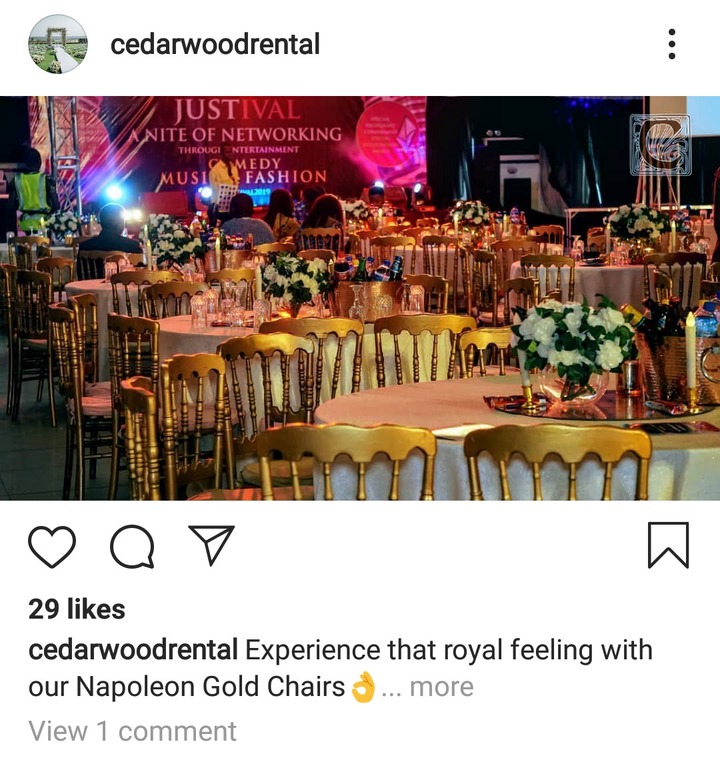
Task: Save the post with the bookmark icon
Action: tap(668, 545)
